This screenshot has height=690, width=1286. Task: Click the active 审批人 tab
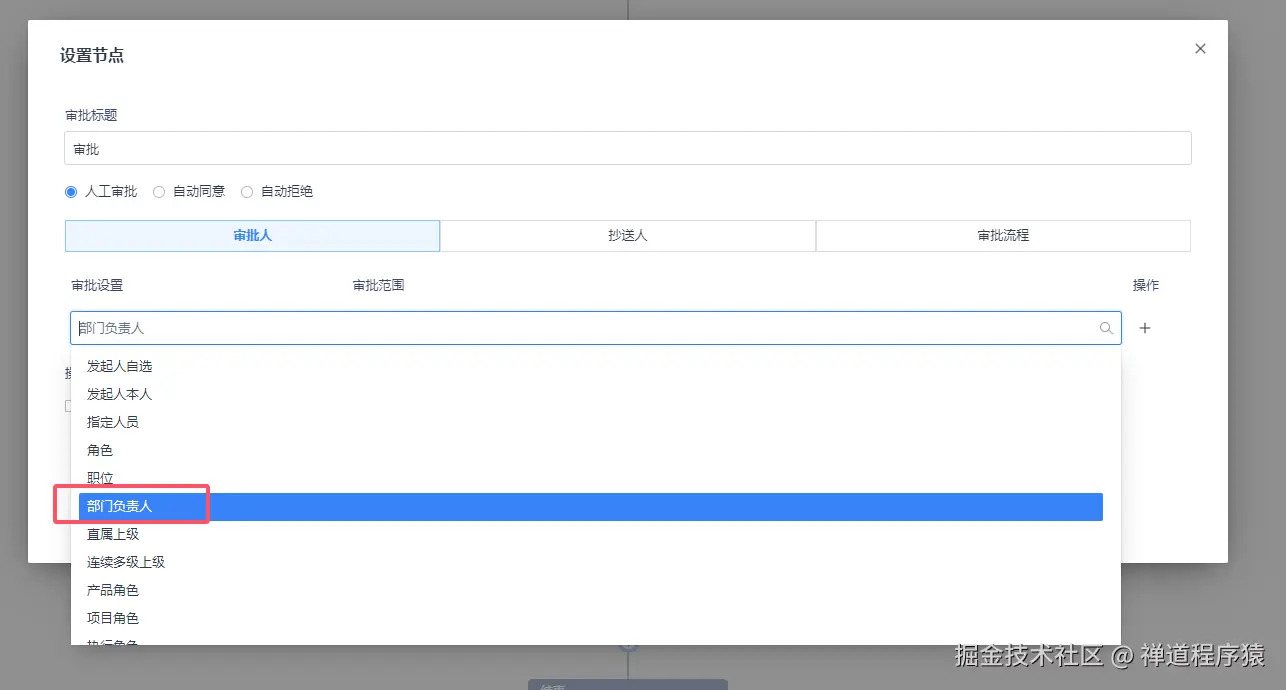252,235
